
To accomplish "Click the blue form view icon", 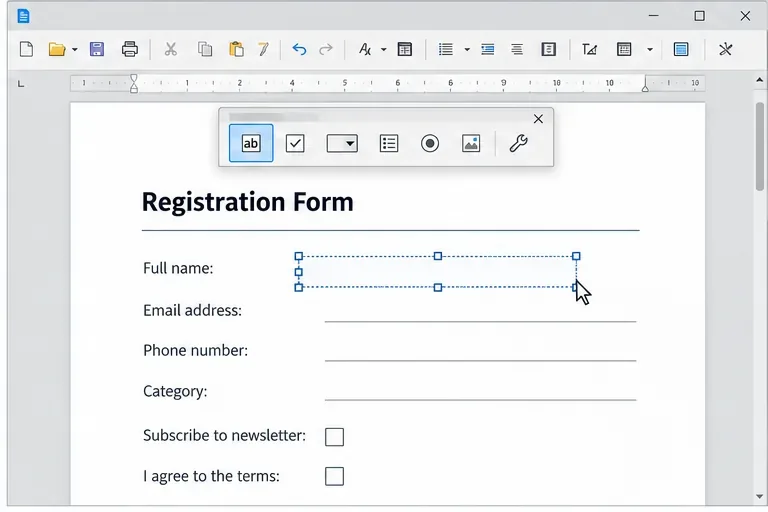I will tap(681, 49).
